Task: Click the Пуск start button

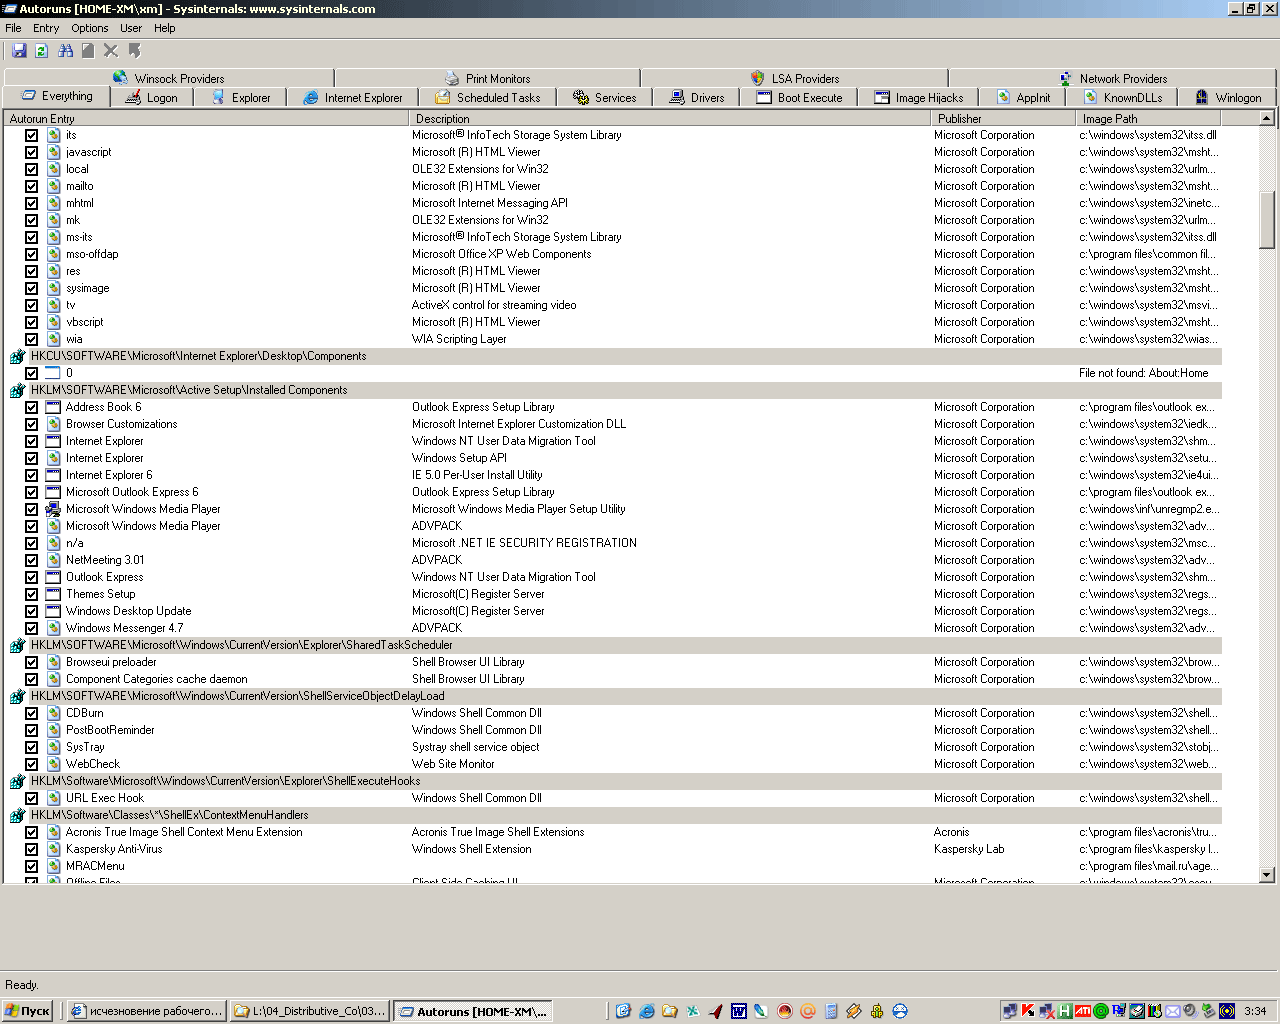Action: click(x=27, y=1011)
